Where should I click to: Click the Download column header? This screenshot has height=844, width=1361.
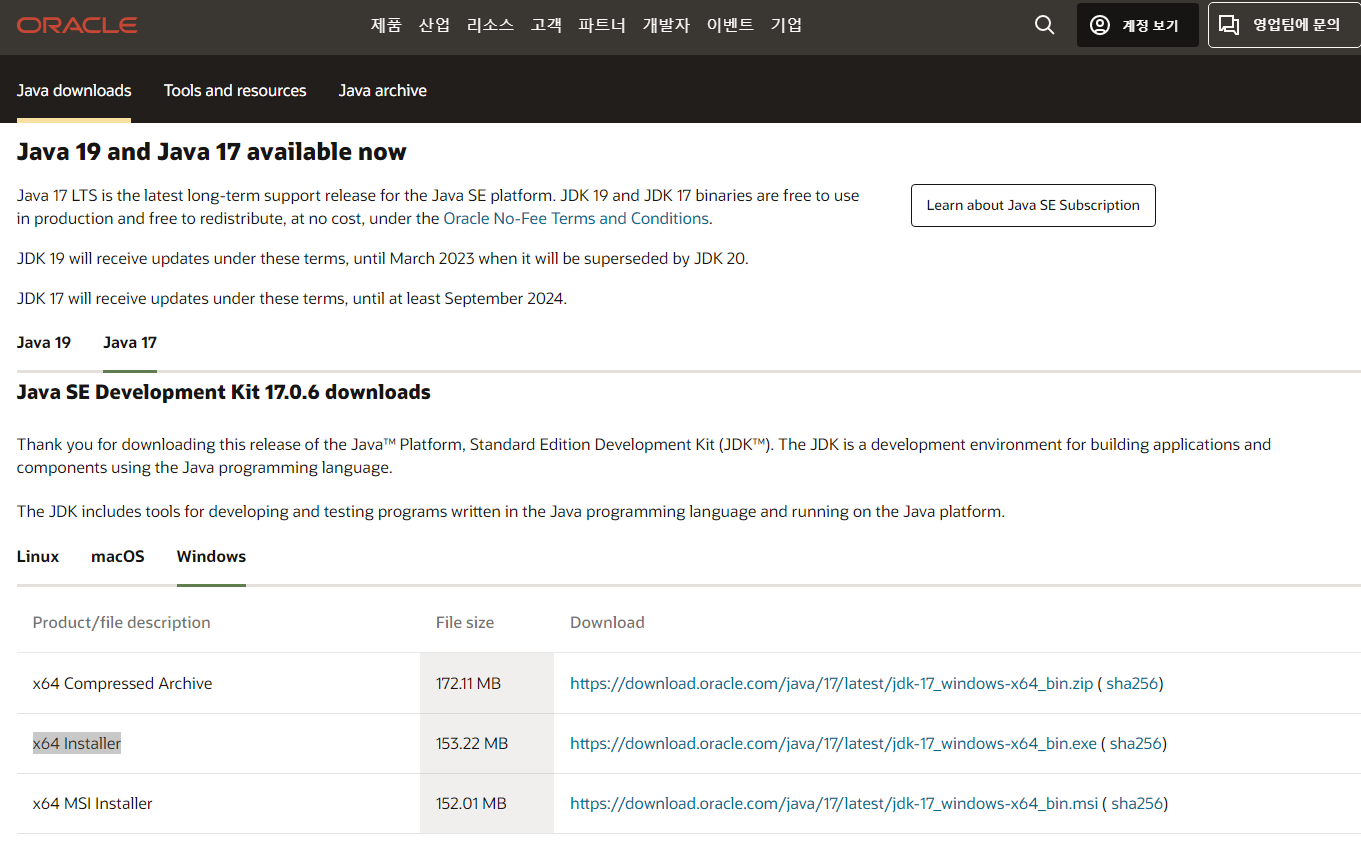[607, 622]
